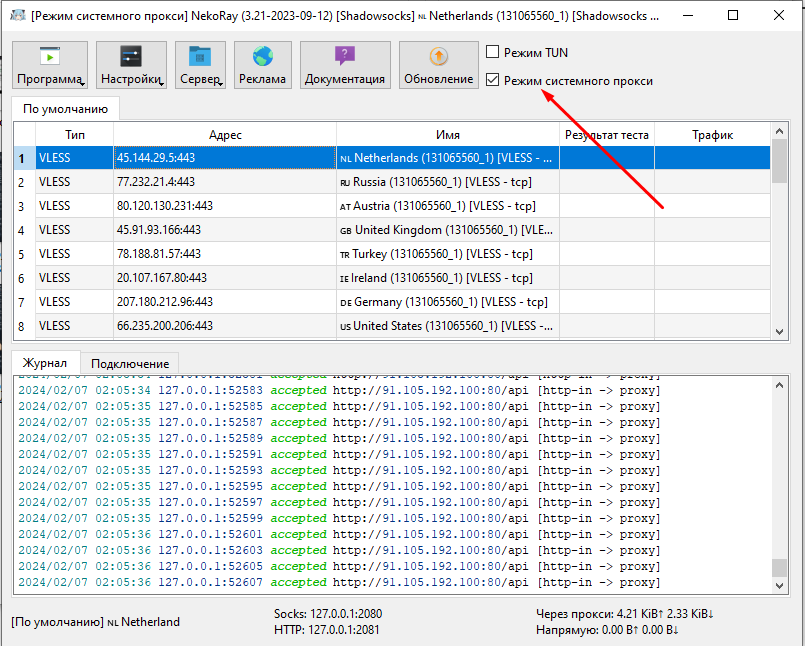
Task: Enable the Режим TUN checkbox
Action: coord(492,52)
